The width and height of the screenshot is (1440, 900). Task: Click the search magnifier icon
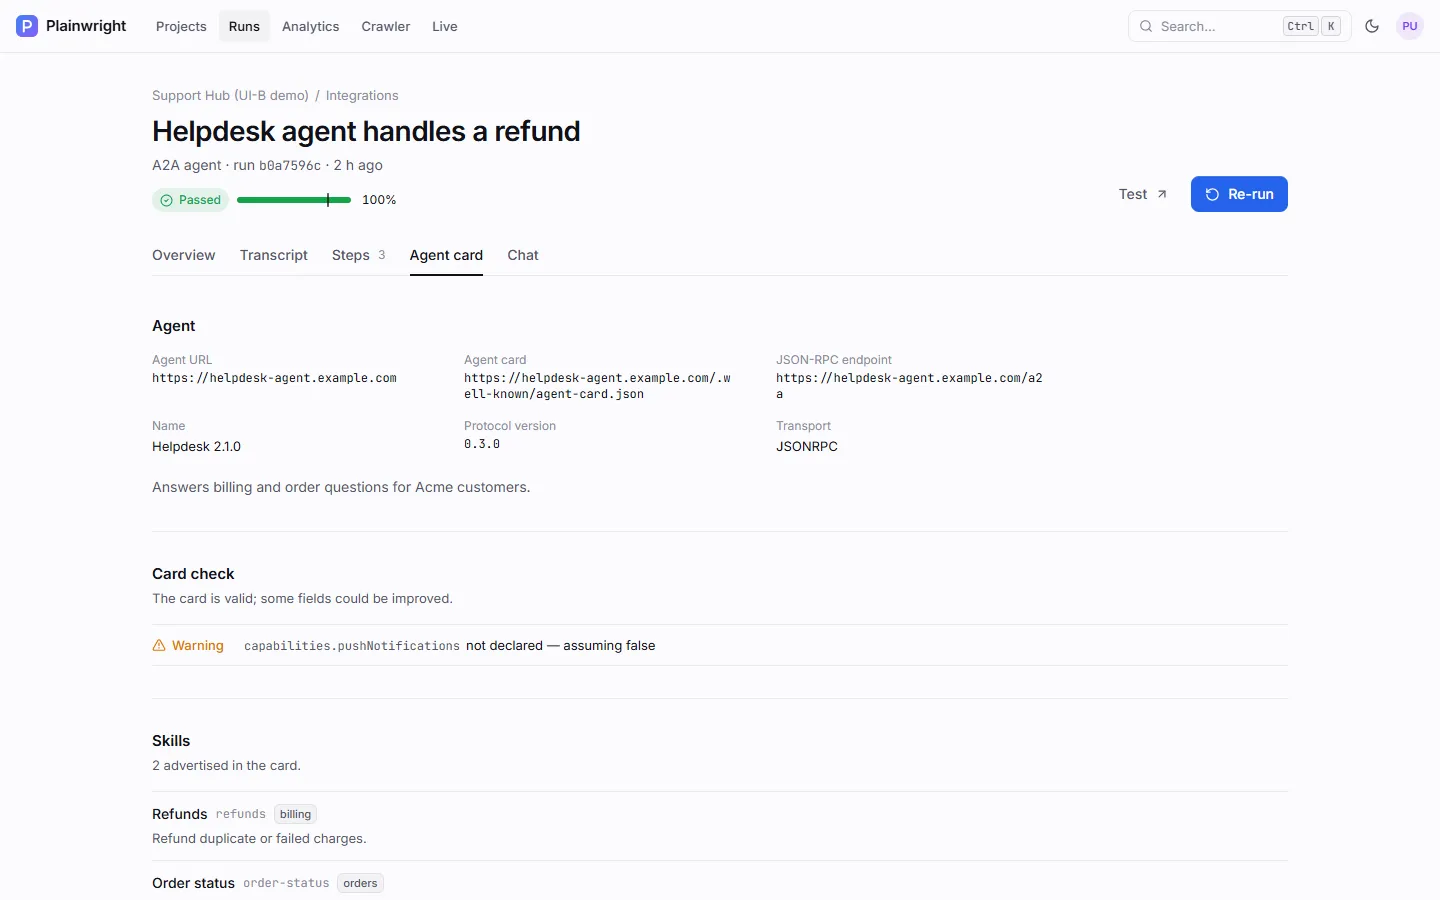click(1146, 26)
